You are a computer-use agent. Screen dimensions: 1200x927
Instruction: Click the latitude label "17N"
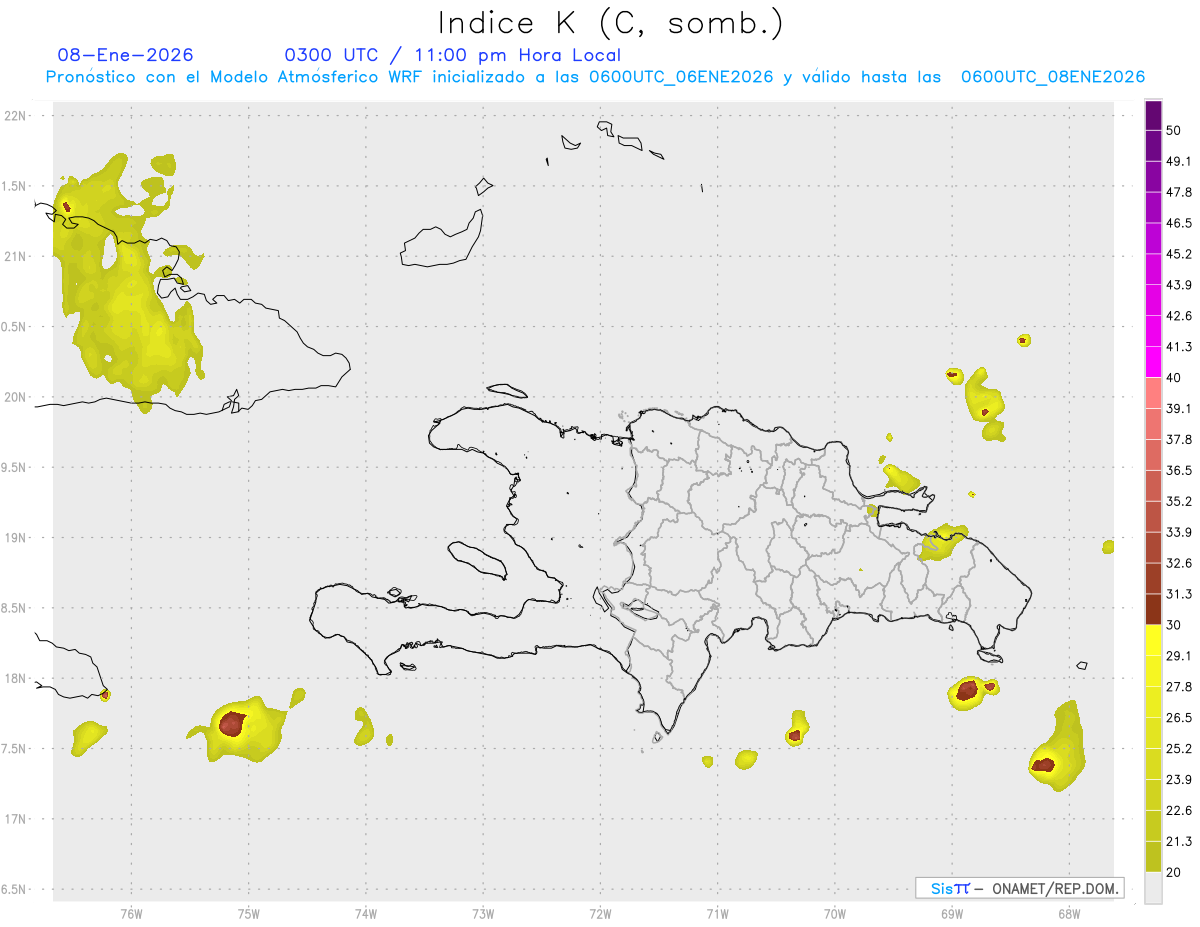[16, 819]
